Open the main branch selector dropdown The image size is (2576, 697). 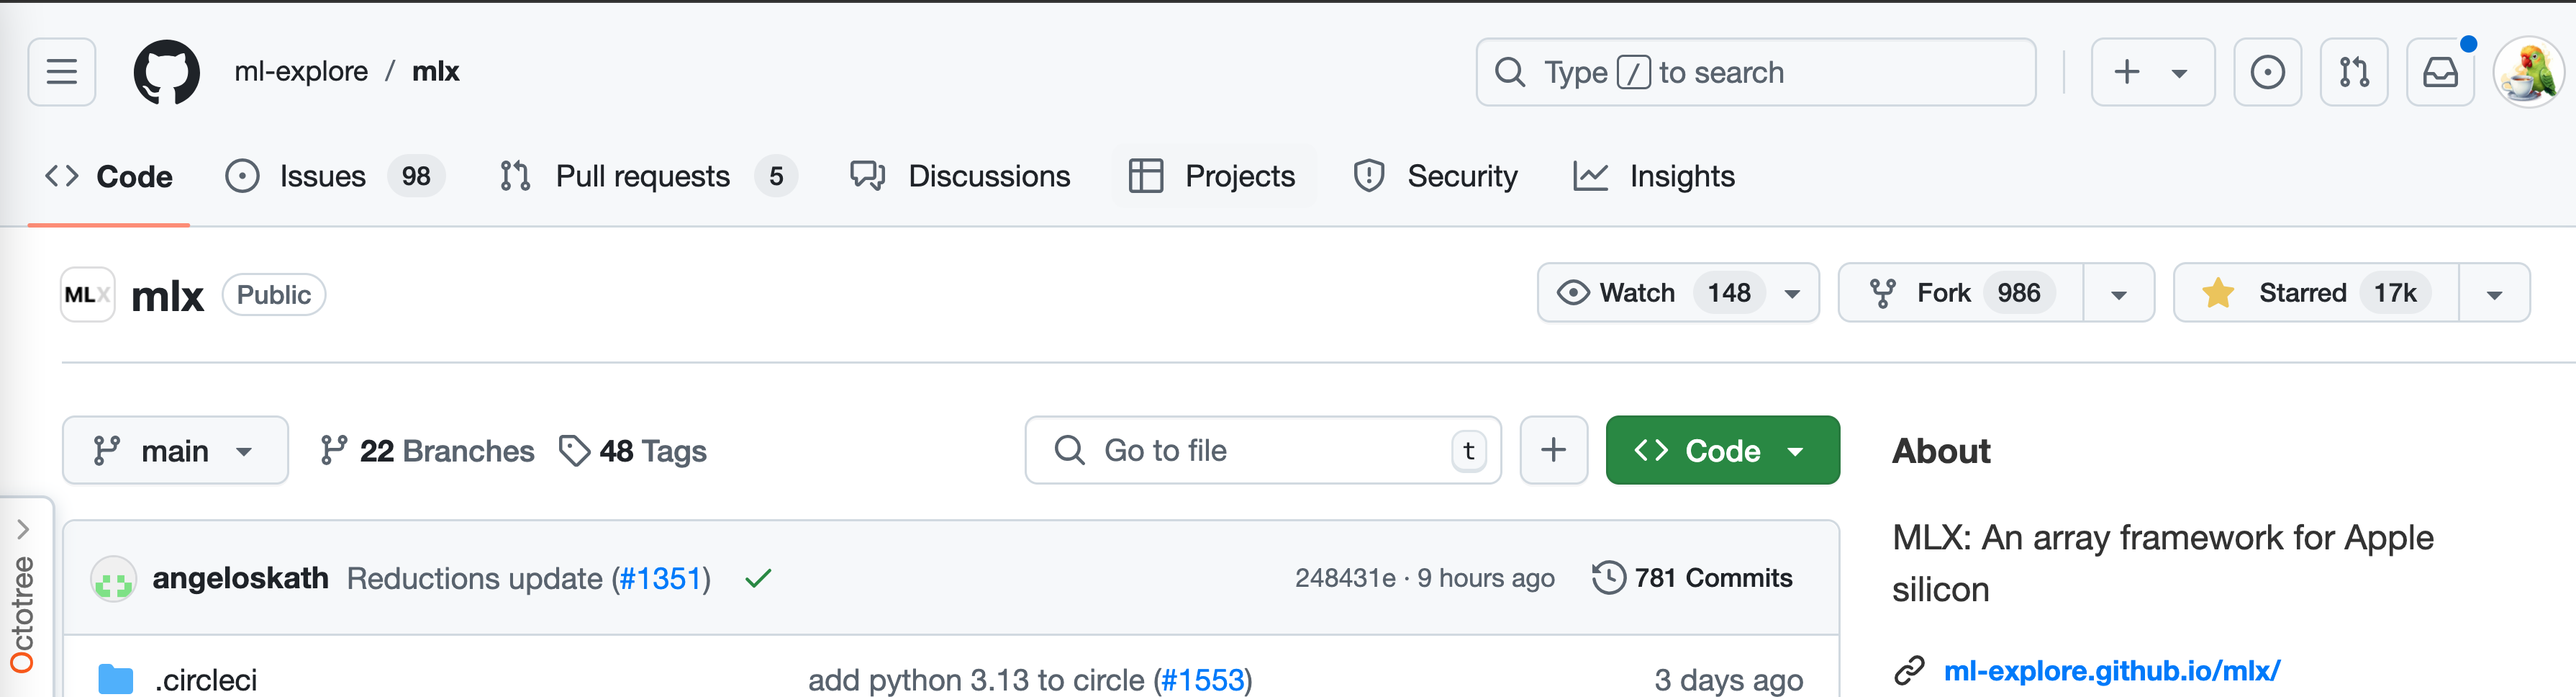[175, 450]
